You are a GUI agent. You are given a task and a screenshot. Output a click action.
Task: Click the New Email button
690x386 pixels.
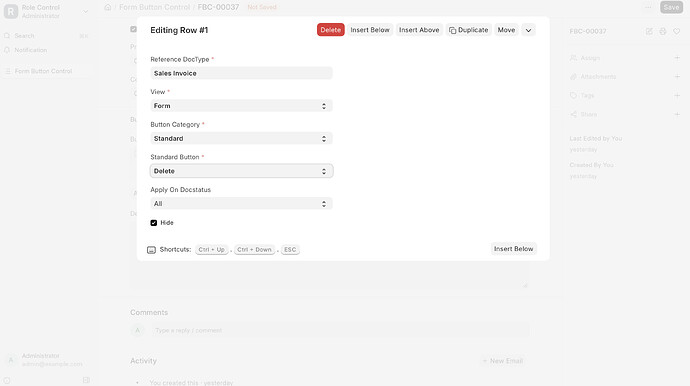503,361
